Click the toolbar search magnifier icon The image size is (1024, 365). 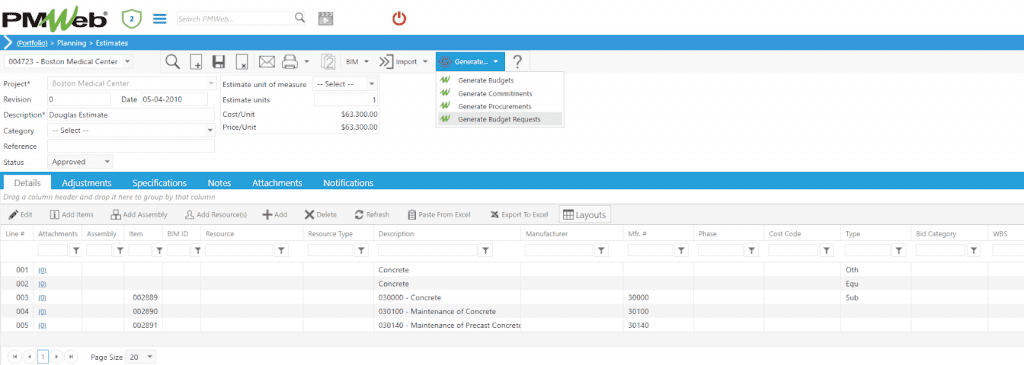coord(172,62)
